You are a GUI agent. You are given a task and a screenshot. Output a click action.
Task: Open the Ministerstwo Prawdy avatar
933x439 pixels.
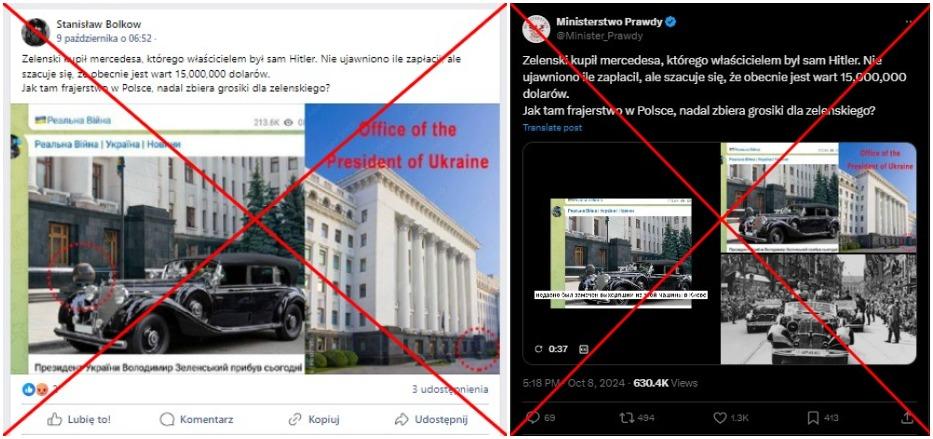[x=536, y=29]
